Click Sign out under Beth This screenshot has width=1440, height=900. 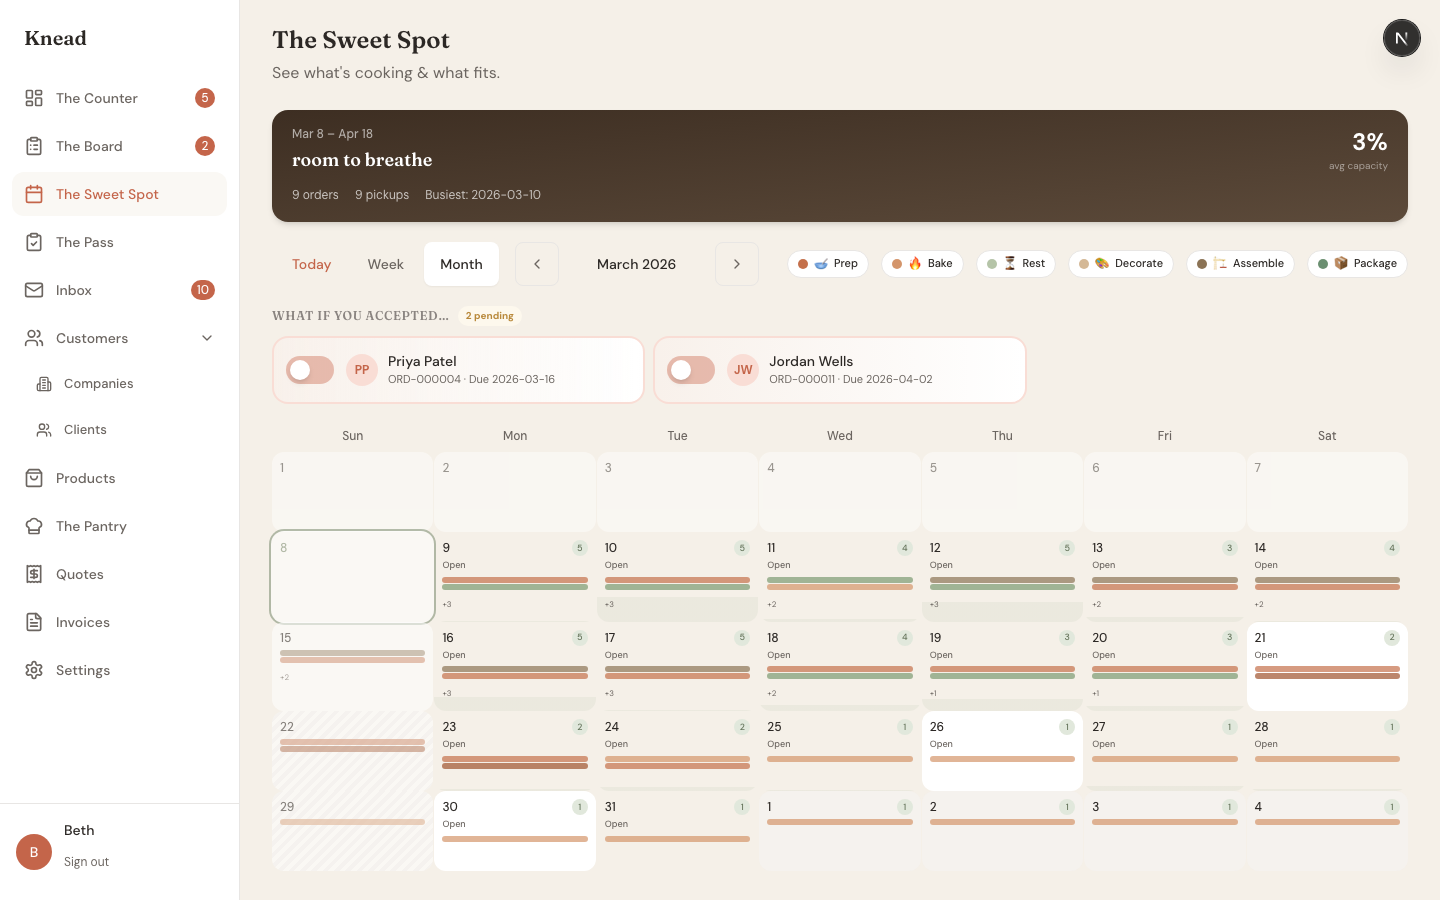click(x=86, y=861)
